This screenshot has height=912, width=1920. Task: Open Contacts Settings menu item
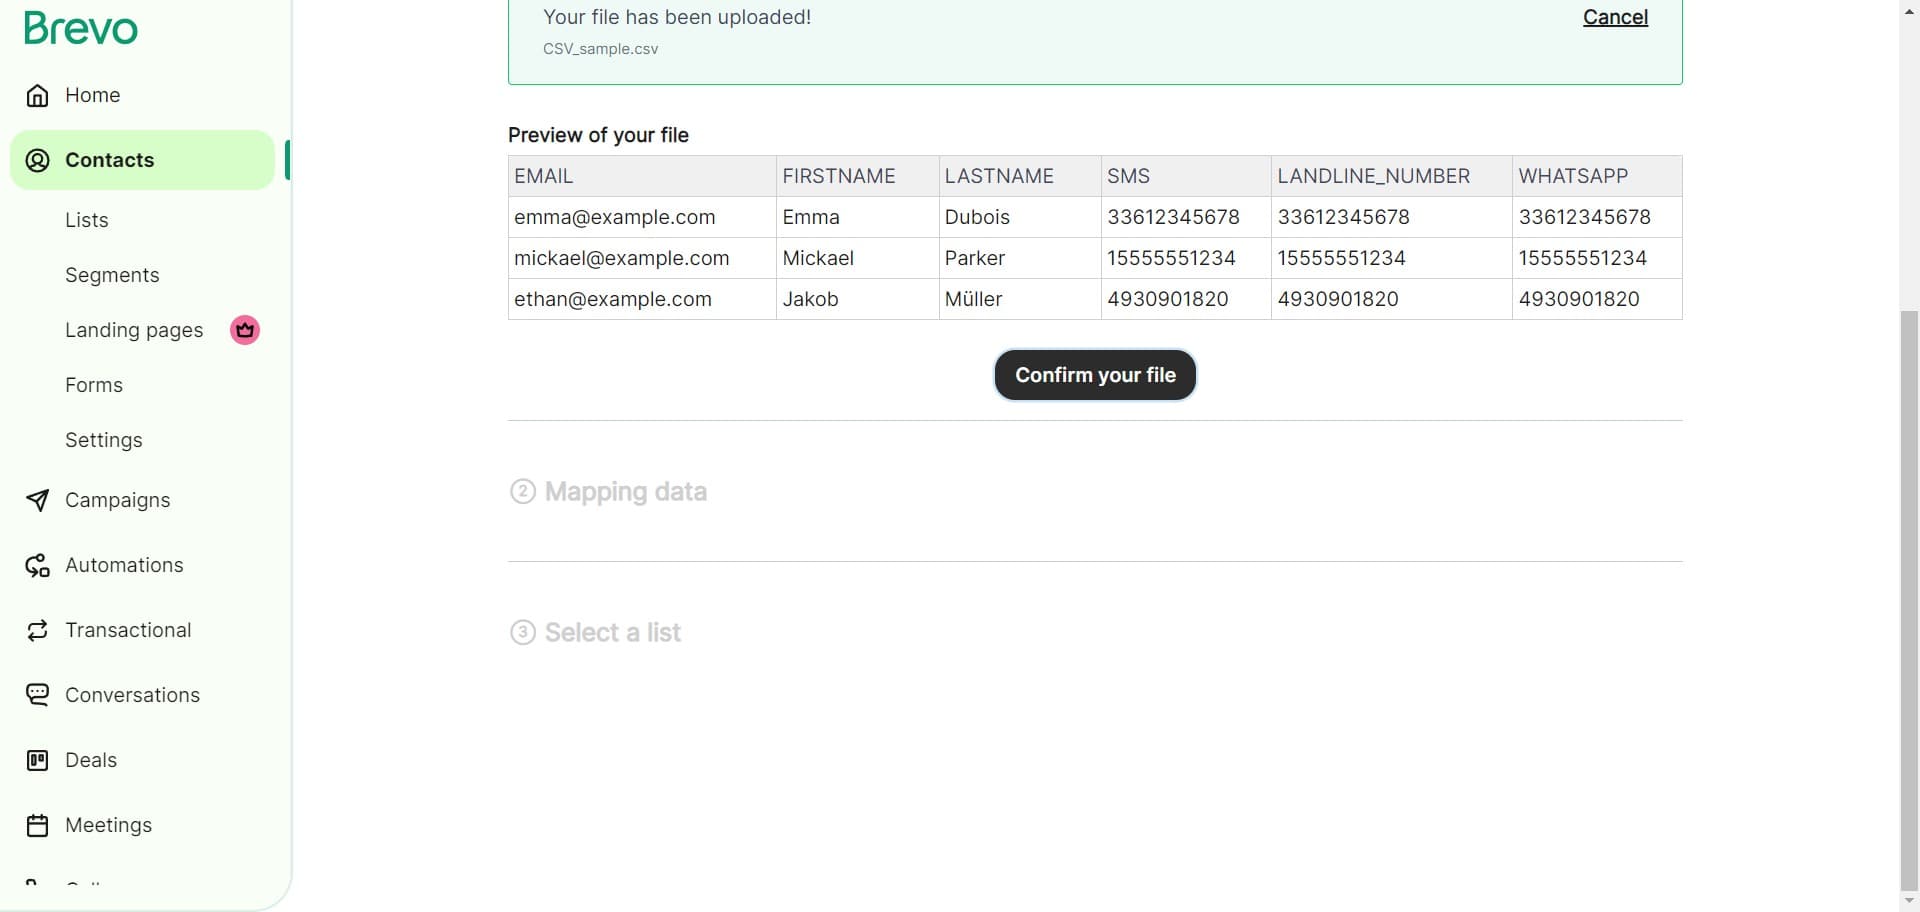click(x=104, y=440)
